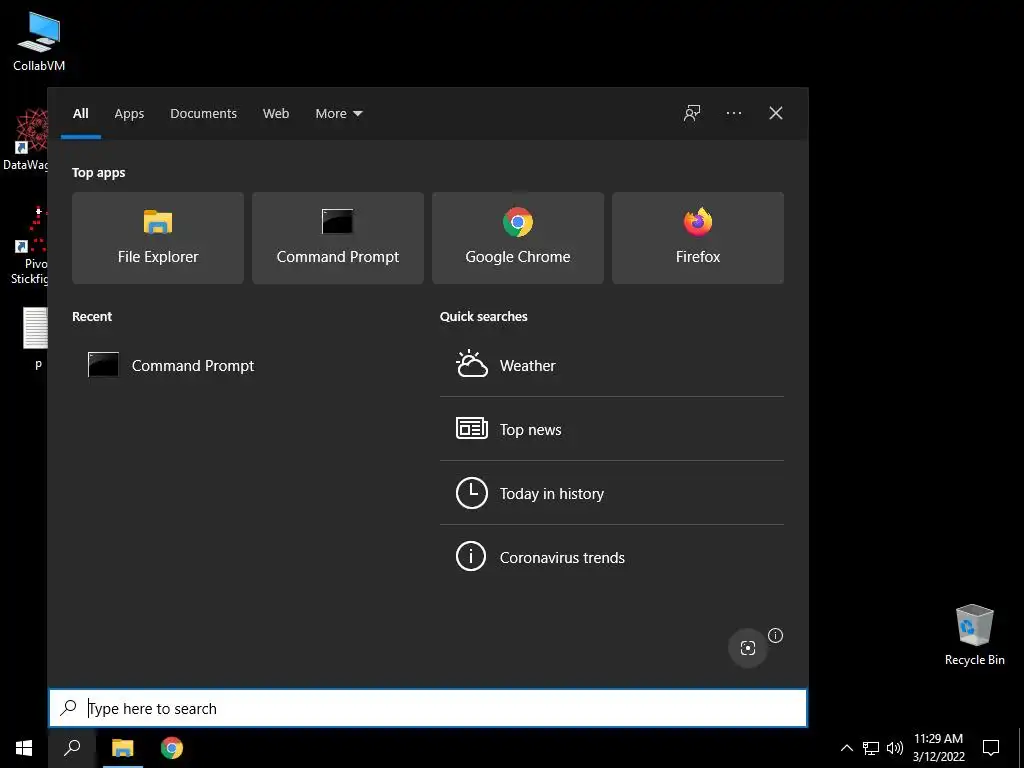This screenshot has height=768, width=1024.
Task: Select the Pivot Stickfigure desktop shortcut
Action: click(30, 246)
